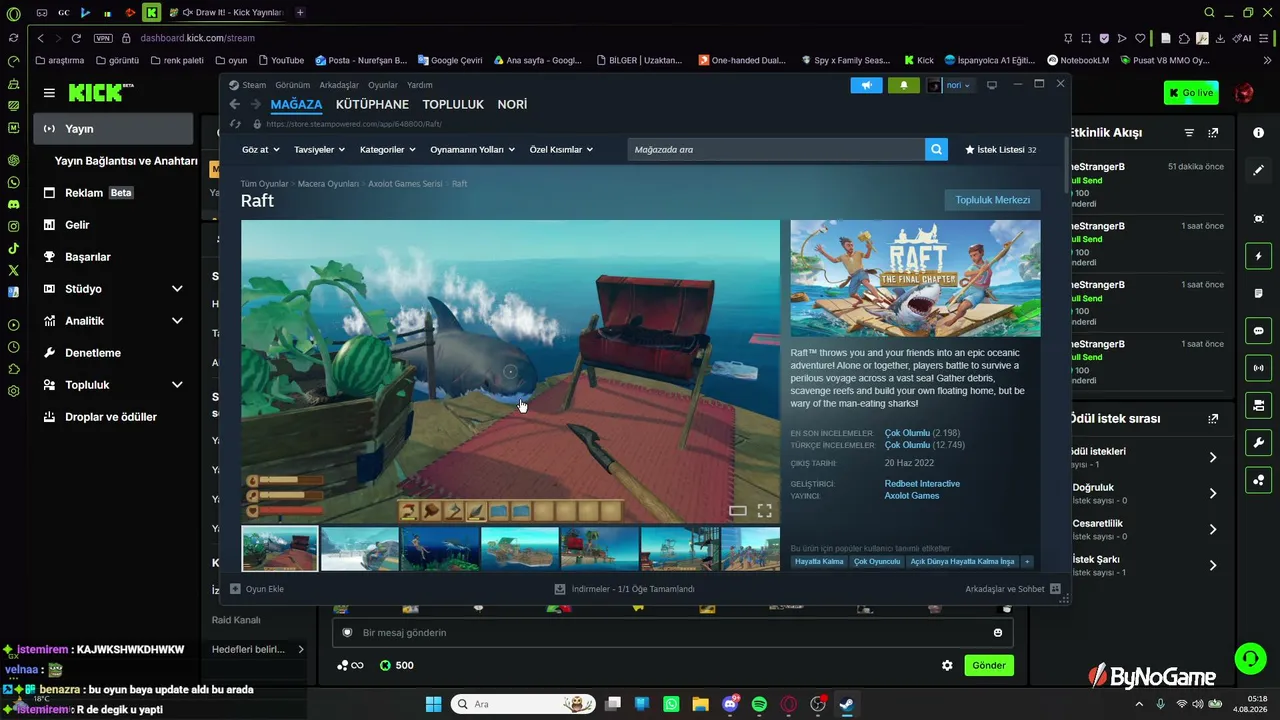Unmute the Draw It! Kick tab audio
This screenshot has height=720, width=1280.
pyautogui.click(x=187, y=12)
